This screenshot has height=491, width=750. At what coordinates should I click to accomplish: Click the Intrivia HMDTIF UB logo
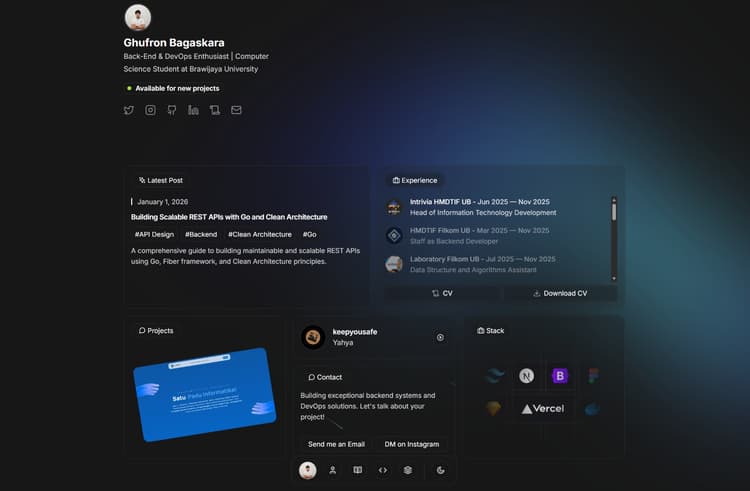(x=394, y=207)
